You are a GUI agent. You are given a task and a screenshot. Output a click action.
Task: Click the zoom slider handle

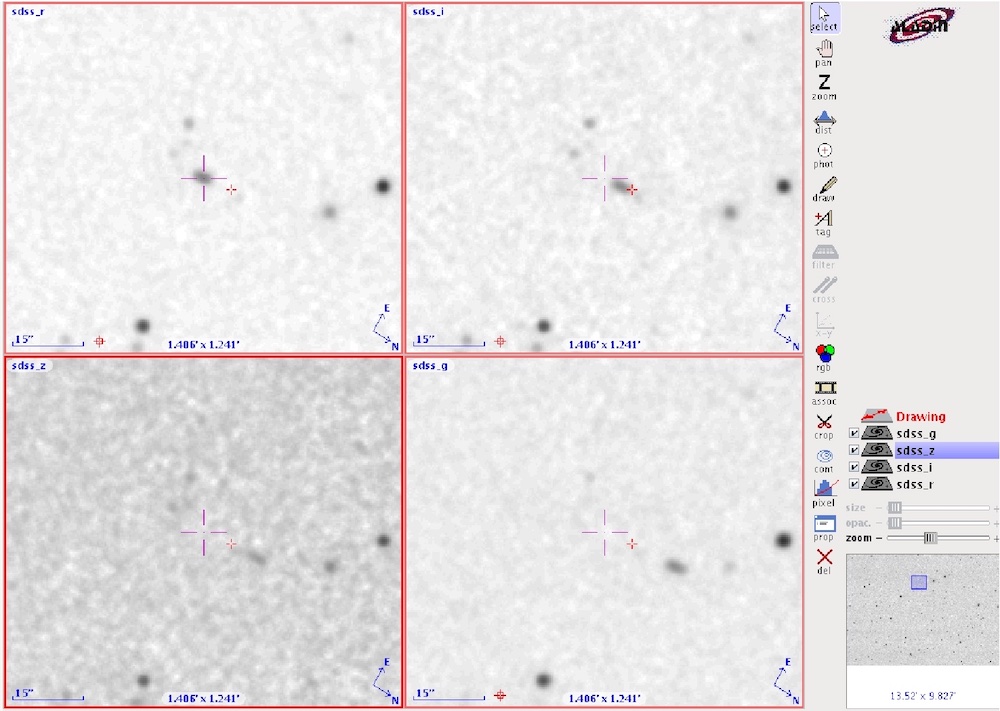[930, 538]
